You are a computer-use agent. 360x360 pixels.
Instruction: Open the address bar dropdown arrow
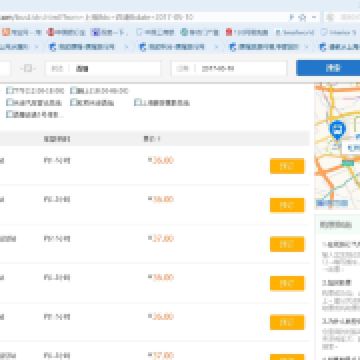tap(314, 18)
